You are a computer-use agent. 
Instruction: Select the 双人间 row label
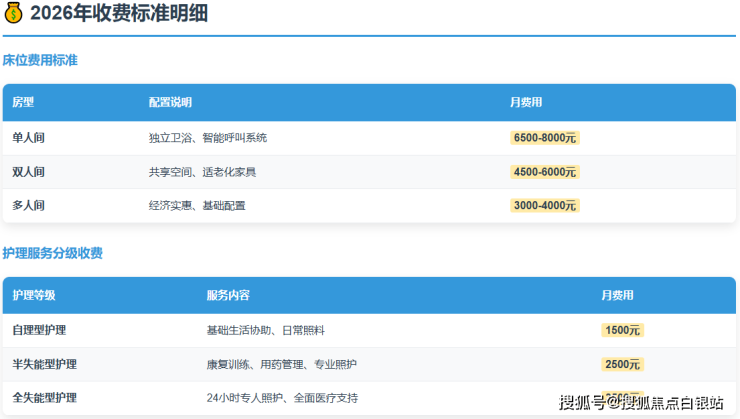tap(29, 172)
